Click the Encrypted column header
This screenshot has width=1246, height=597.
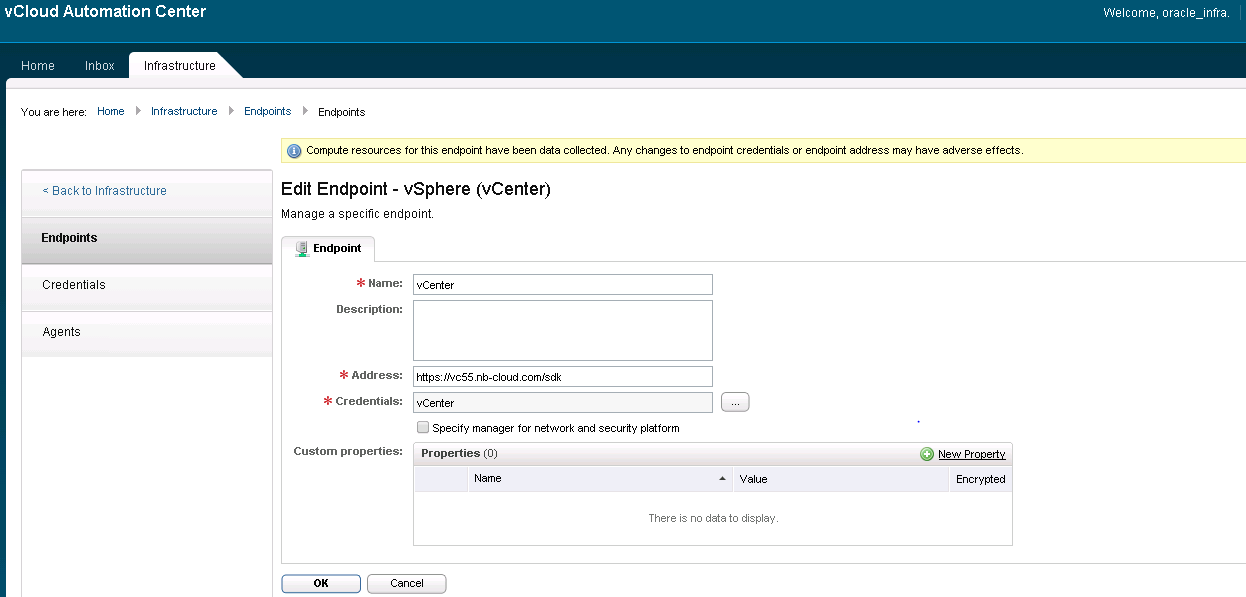pos(980,479)
